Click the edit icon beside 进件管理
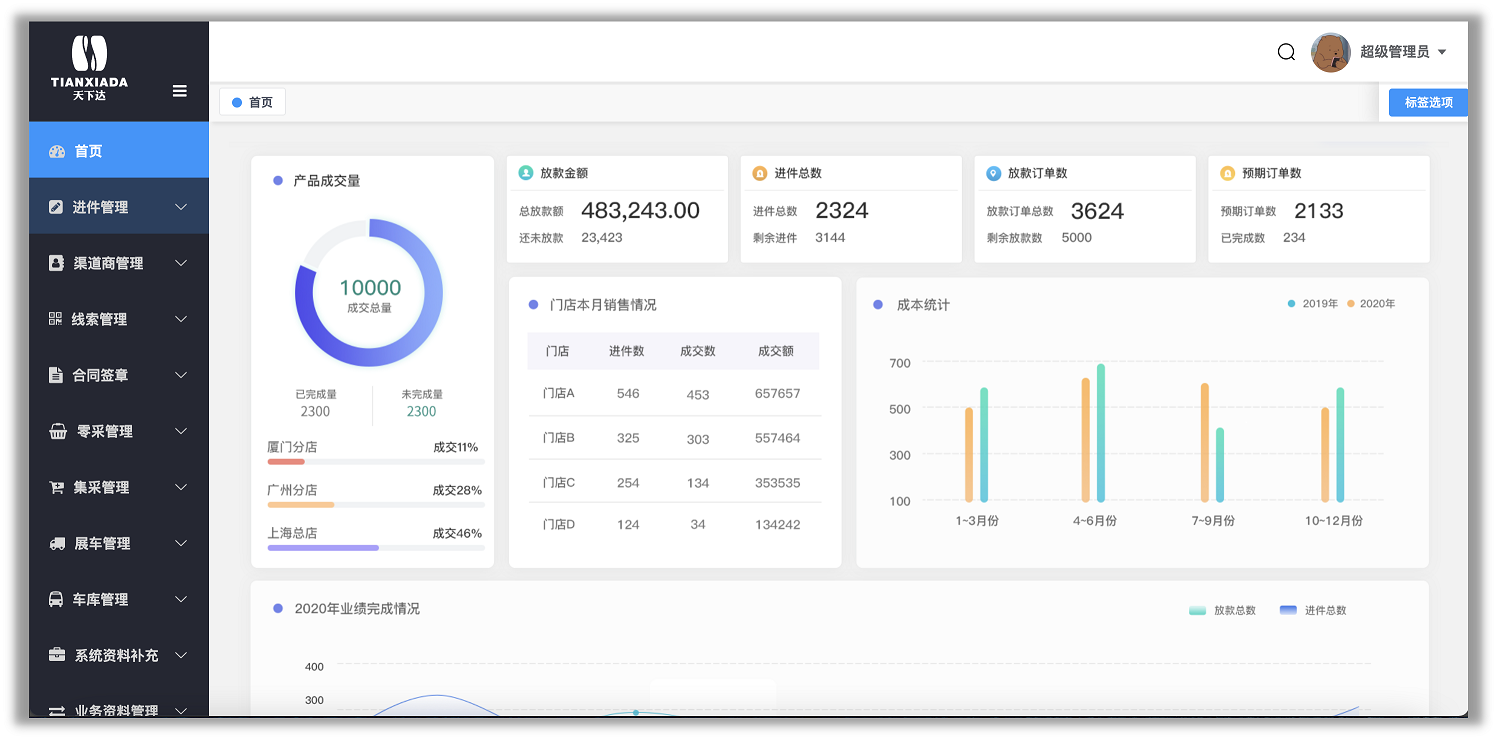 click(56, 207)
